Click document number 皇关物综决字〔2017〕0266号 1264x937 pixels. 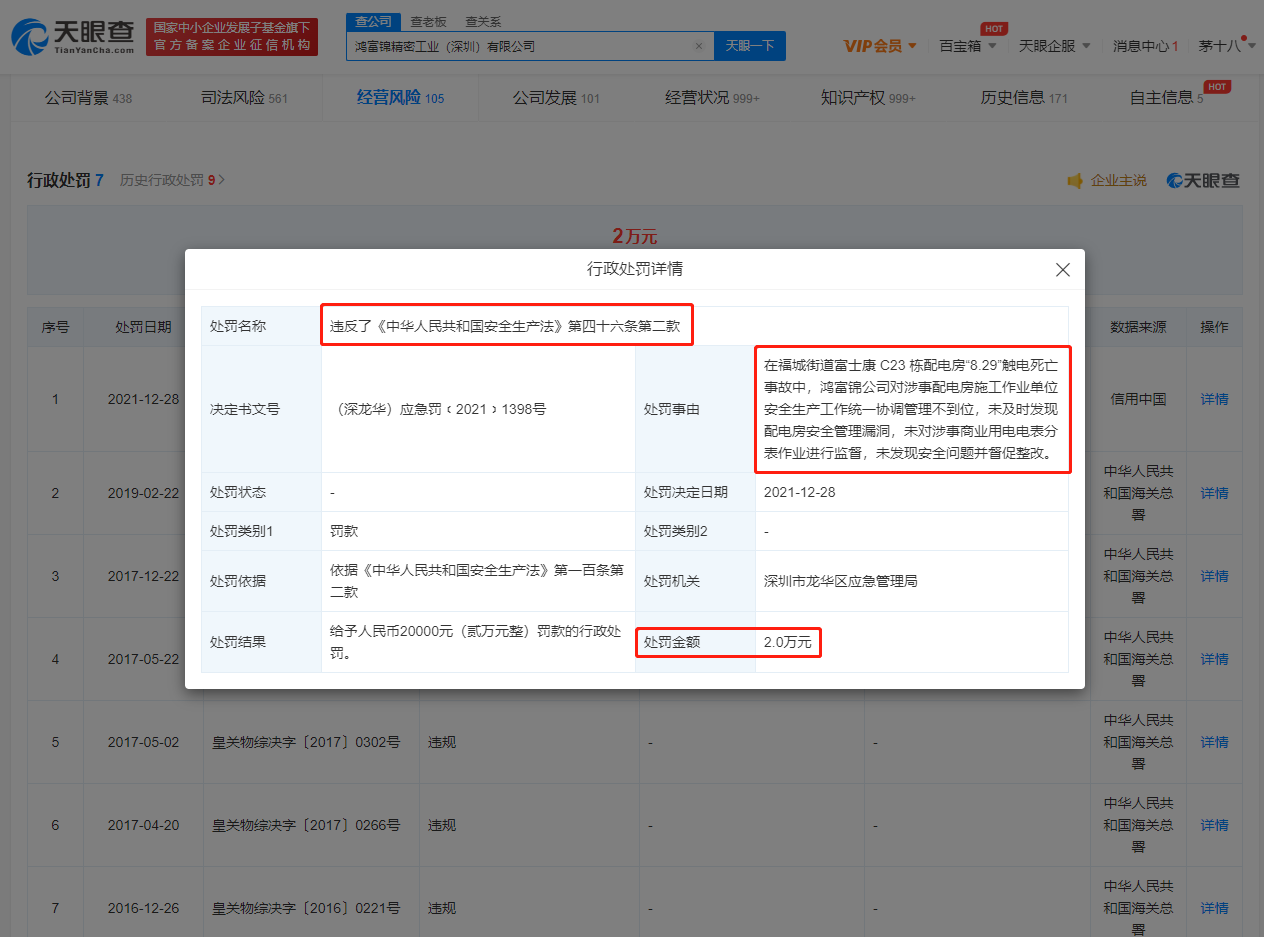point(306,825)
